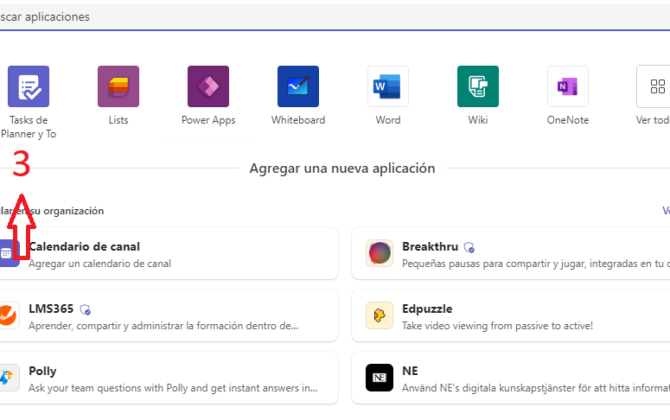Viewport: 670px width, 420px height.
Task: Select the Word app icon
Action: click(x=388, y=86)
